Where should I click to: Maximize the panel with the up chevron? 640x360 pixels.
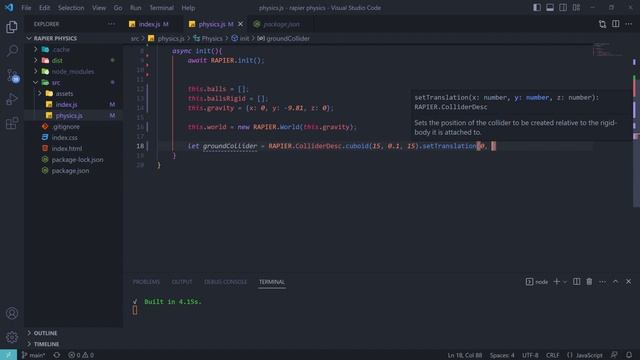point(616,282)
